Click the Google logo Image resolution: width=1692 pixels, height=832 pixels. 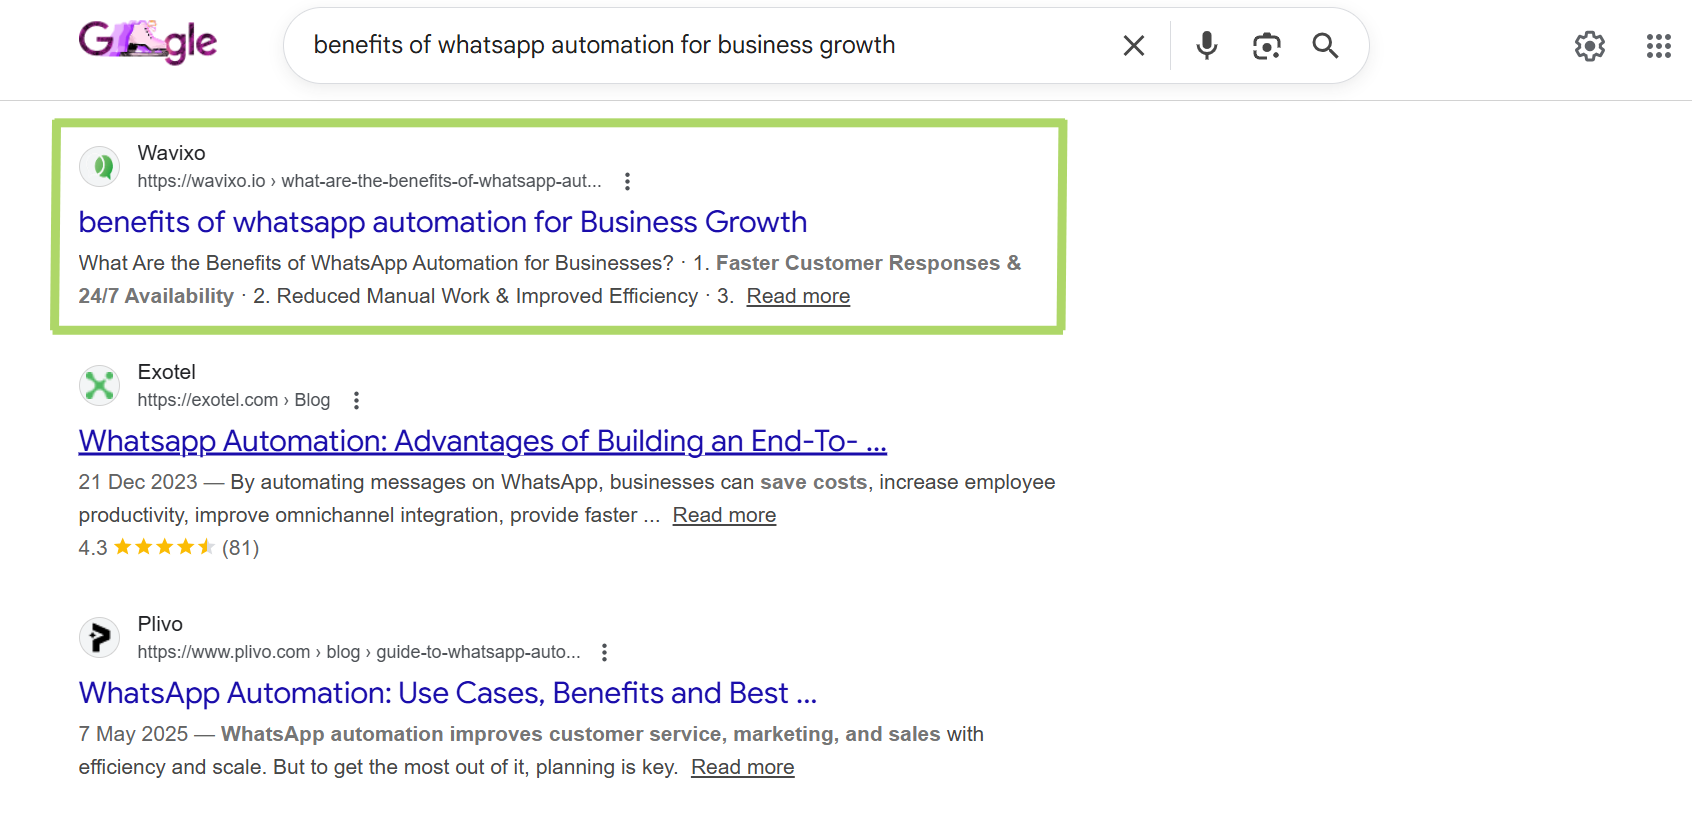(148, 43)
